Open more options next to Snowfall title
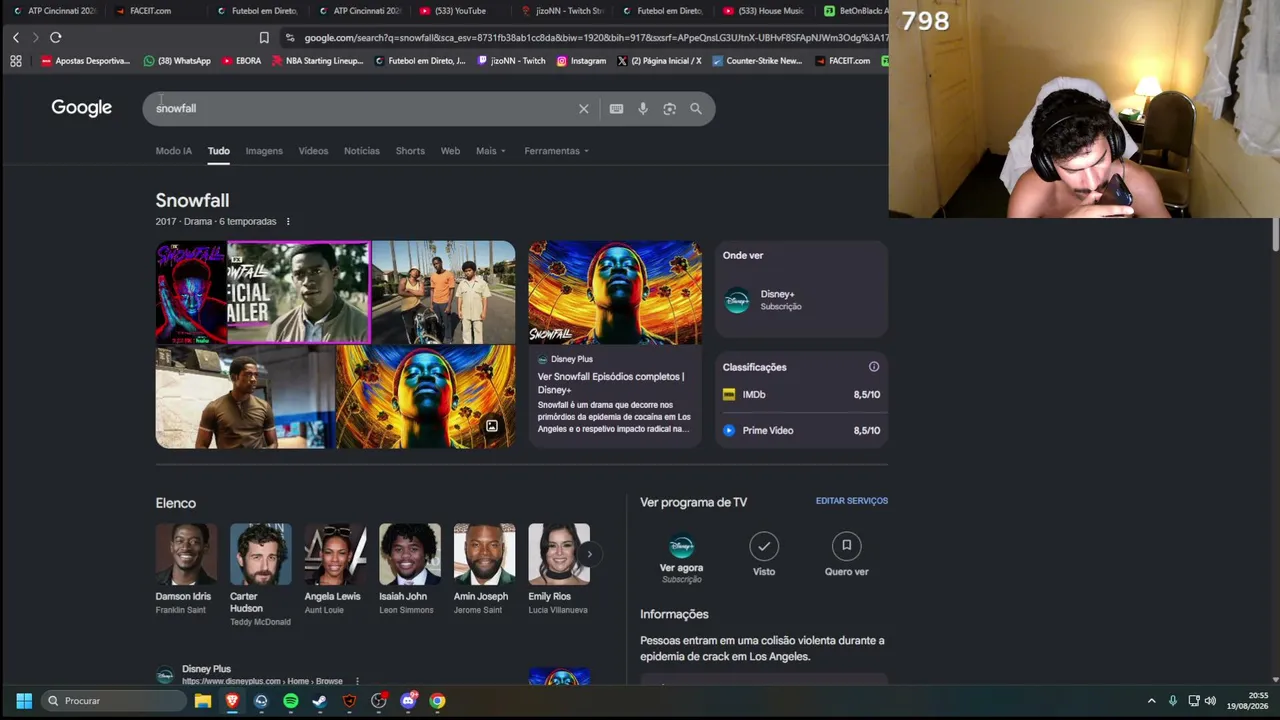The height and width of the screenshot is (720, 1280). pyautogui.click(x=288, y=222)
